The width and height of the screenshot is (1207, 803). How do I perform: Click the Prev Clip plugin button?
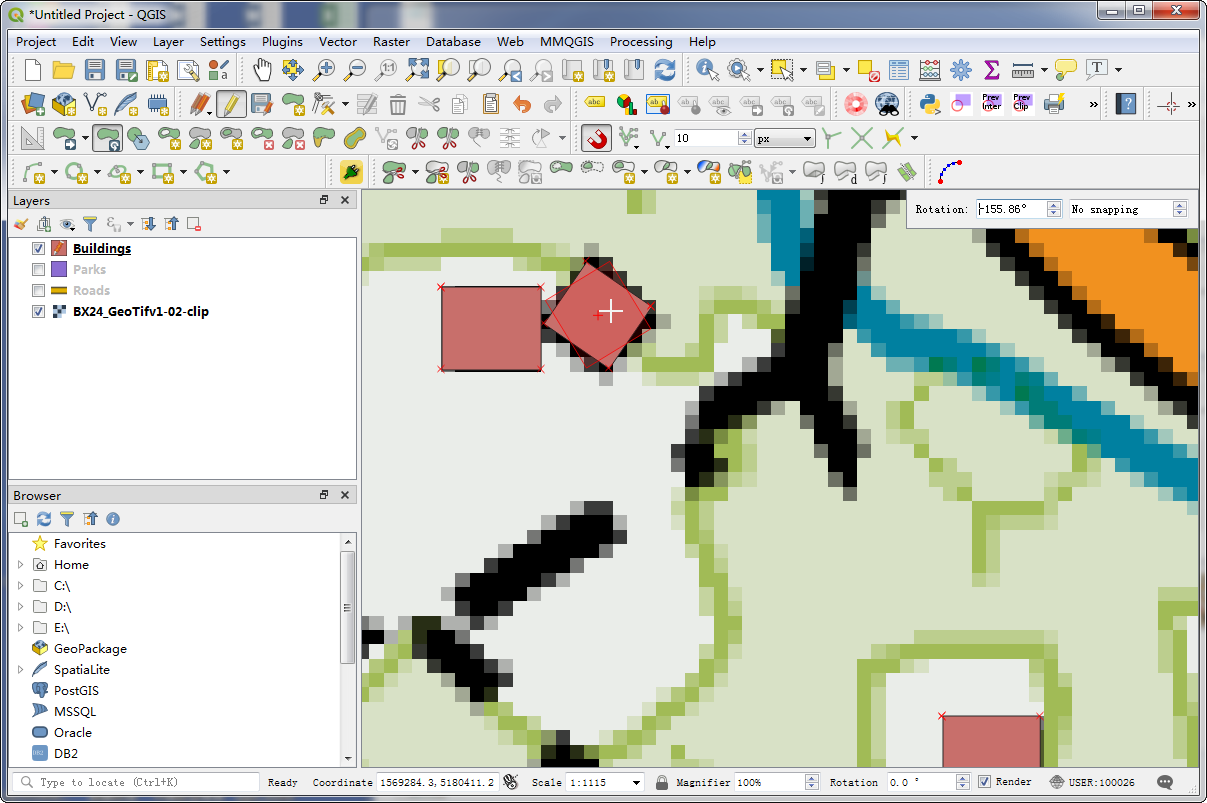pos(1021,103)
